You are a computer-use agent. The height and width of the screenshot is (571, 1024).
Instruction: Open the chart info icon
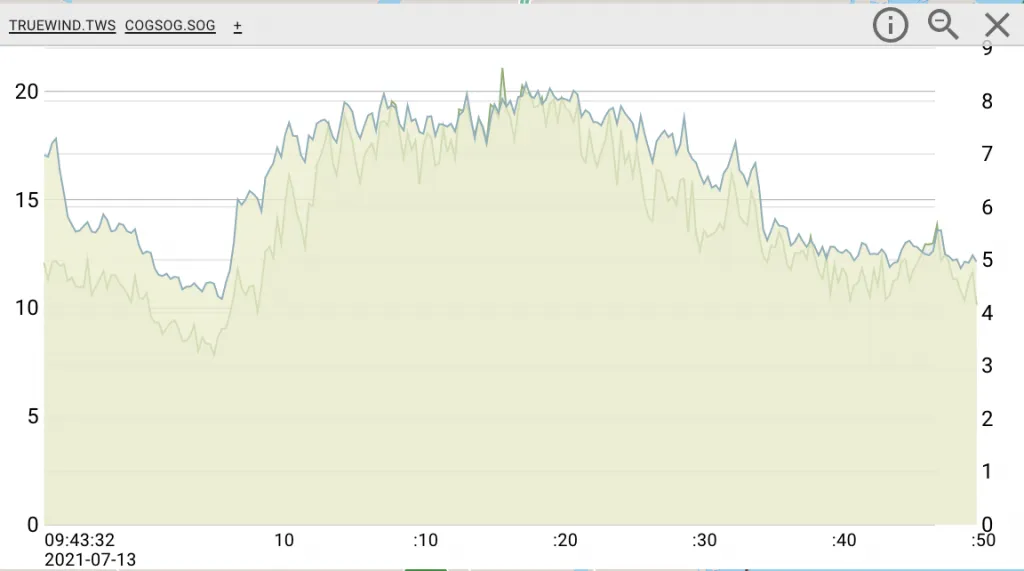[890, 25]
